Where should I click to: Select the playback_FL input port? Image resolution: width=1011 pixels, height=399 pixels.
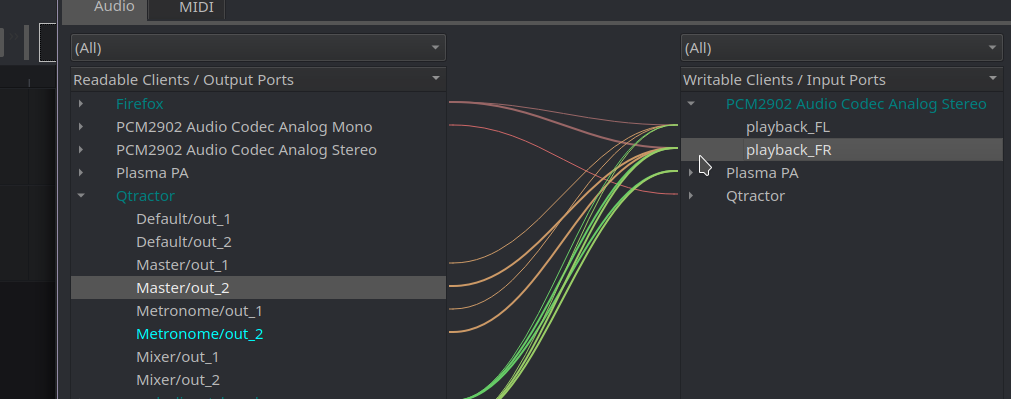pyautogui.click(x=788, y=127)
